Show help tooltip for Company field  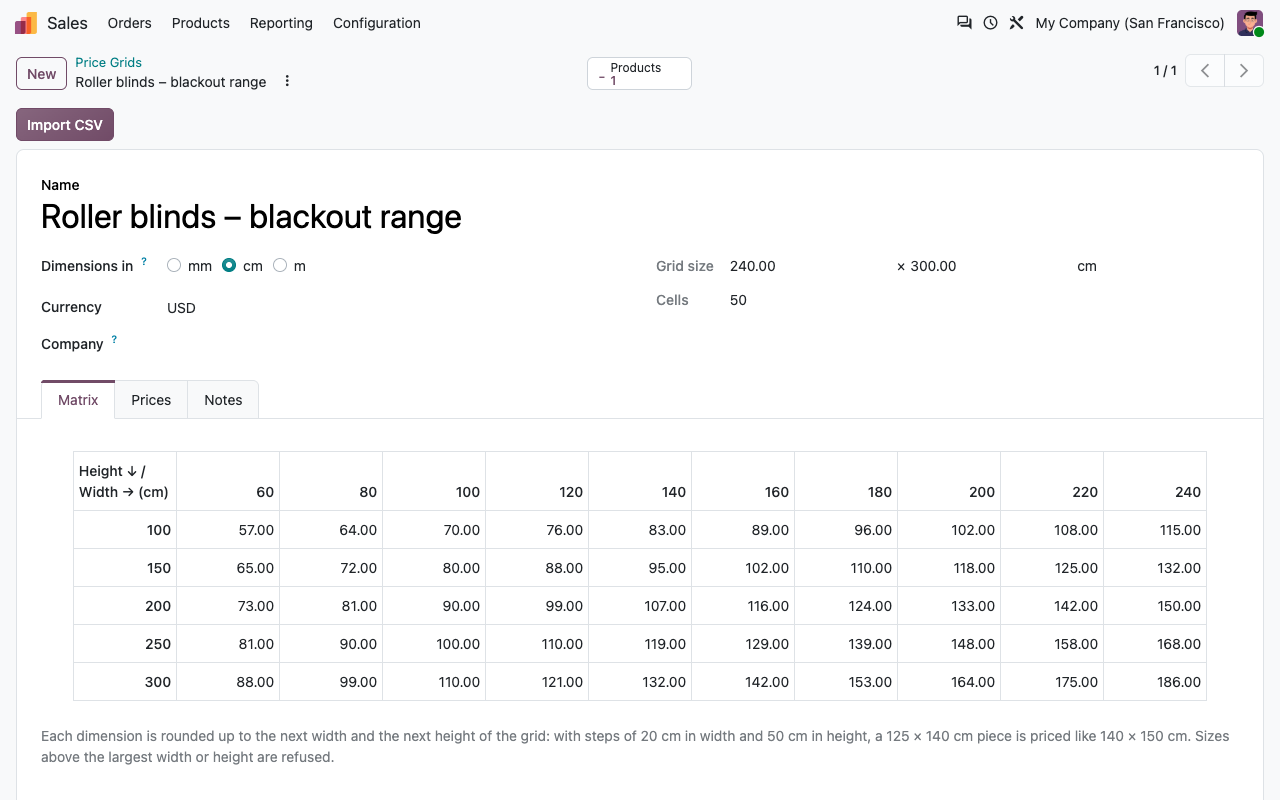pyautogui.click(x=114, y=340)
